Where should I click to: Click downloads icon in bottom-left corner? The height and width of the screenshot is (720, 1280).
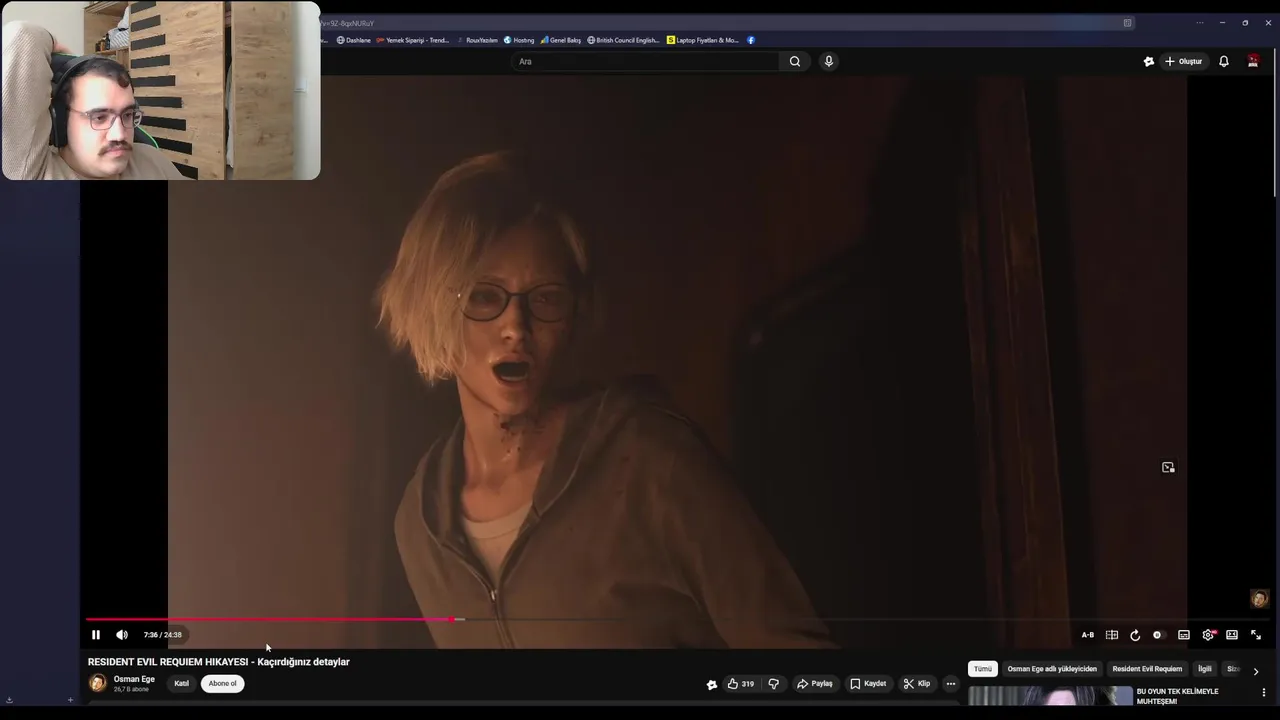[x=9, y=700]
